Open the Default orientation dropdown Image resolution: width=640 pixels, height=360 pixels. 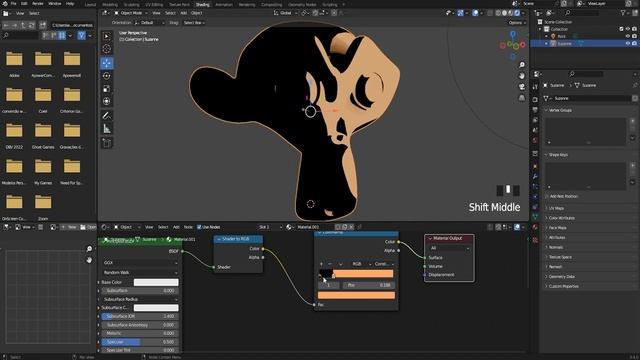point(149,23)
